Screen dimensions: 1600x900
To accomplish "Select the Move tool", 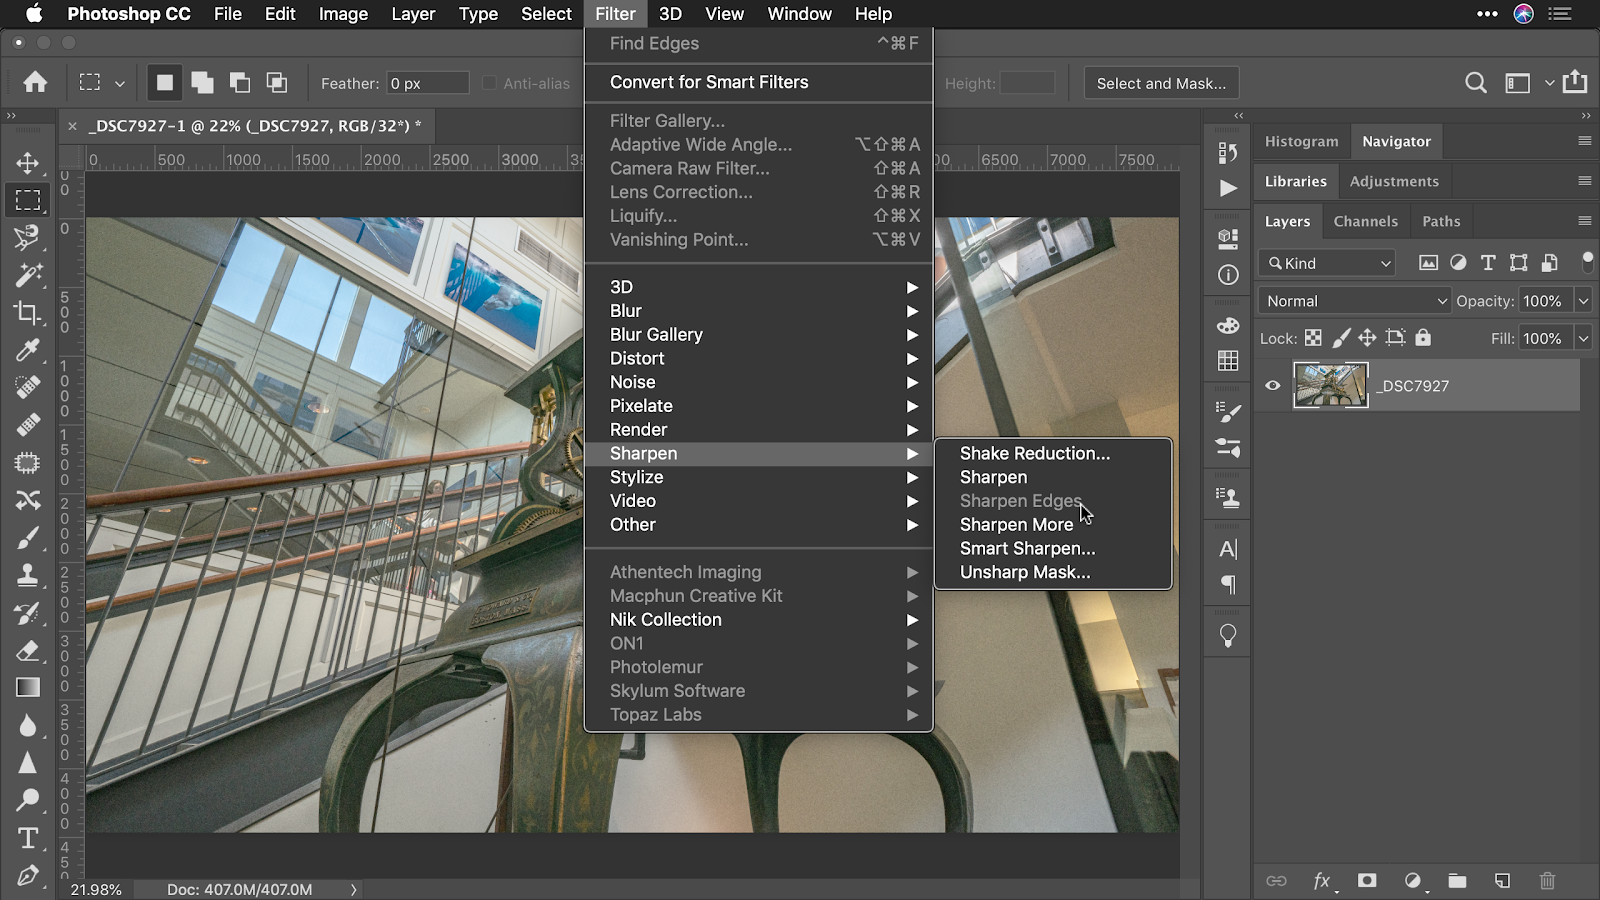I will click(27, 162).
